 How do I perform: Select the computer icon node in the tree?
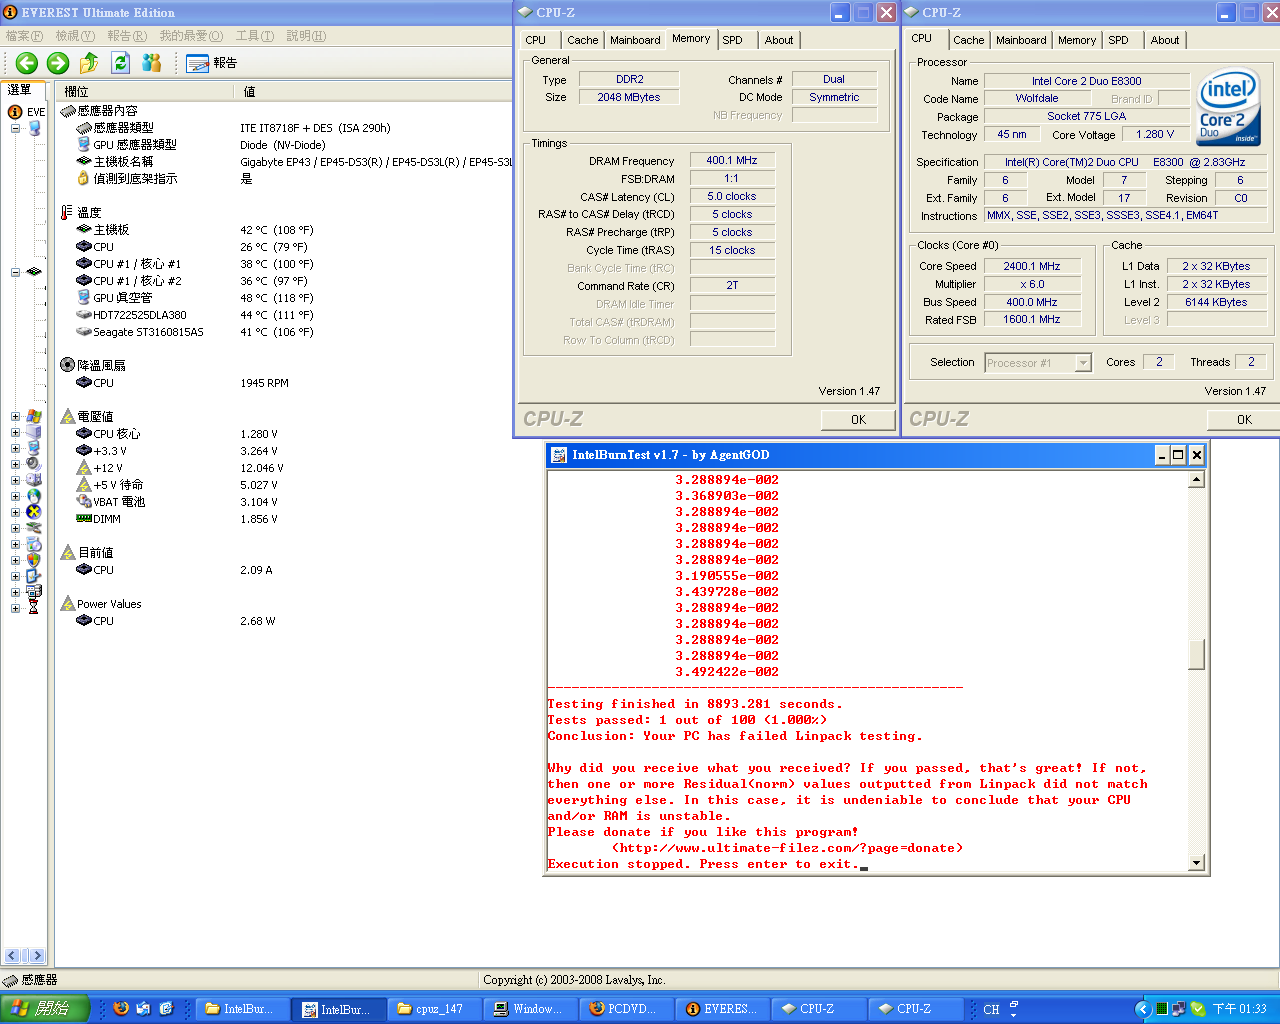34,128
